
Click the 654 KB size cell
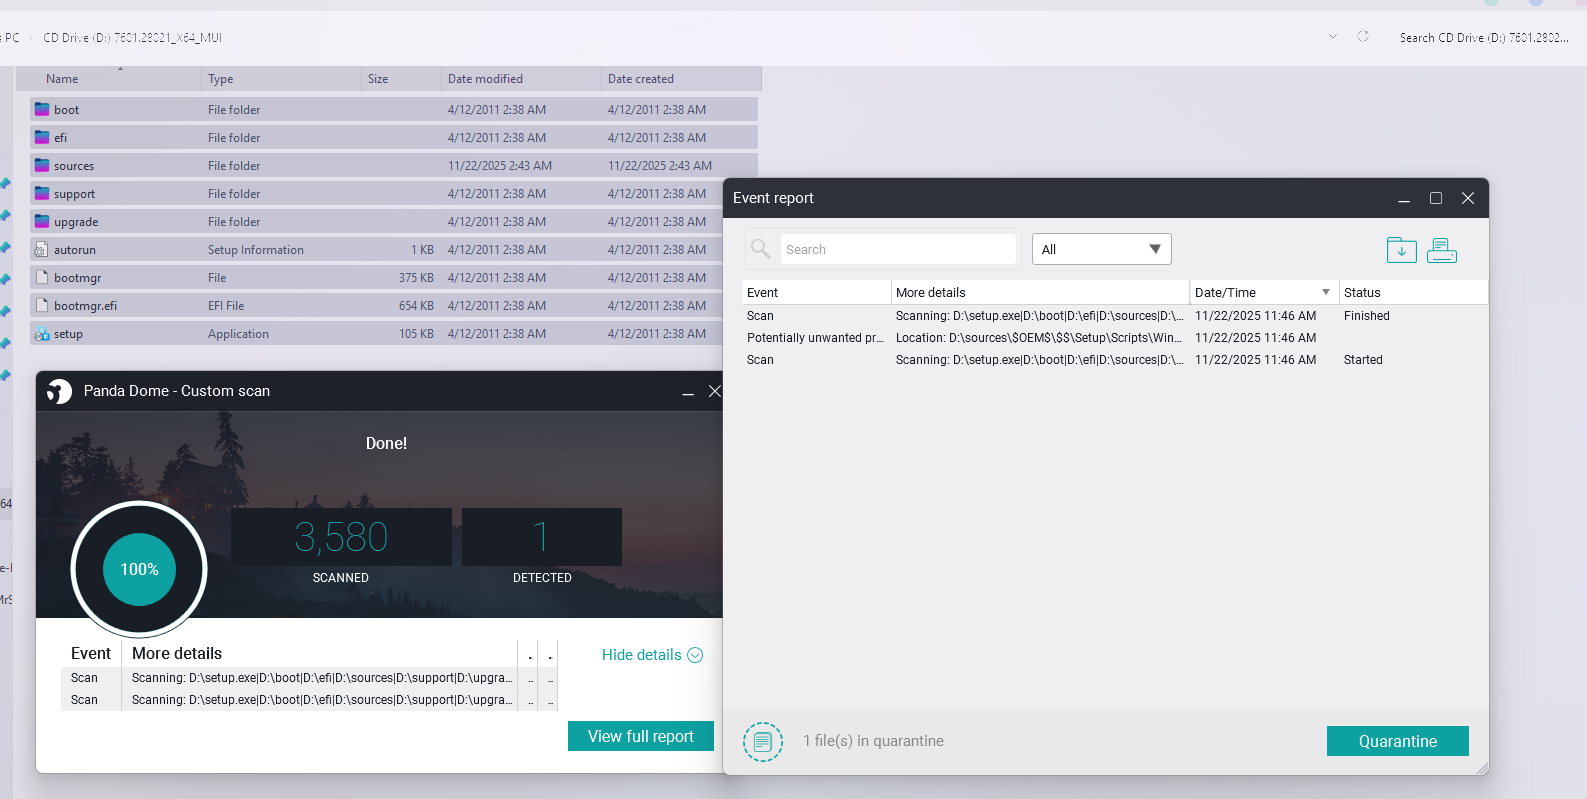[x=416, y=305]
